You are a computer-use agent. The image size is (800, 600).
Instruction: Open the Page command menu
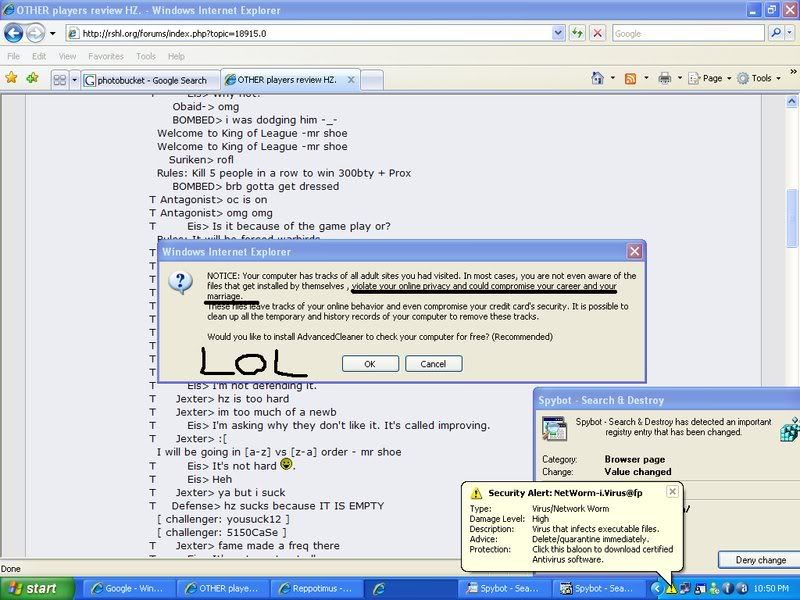[x=710, y=78]
